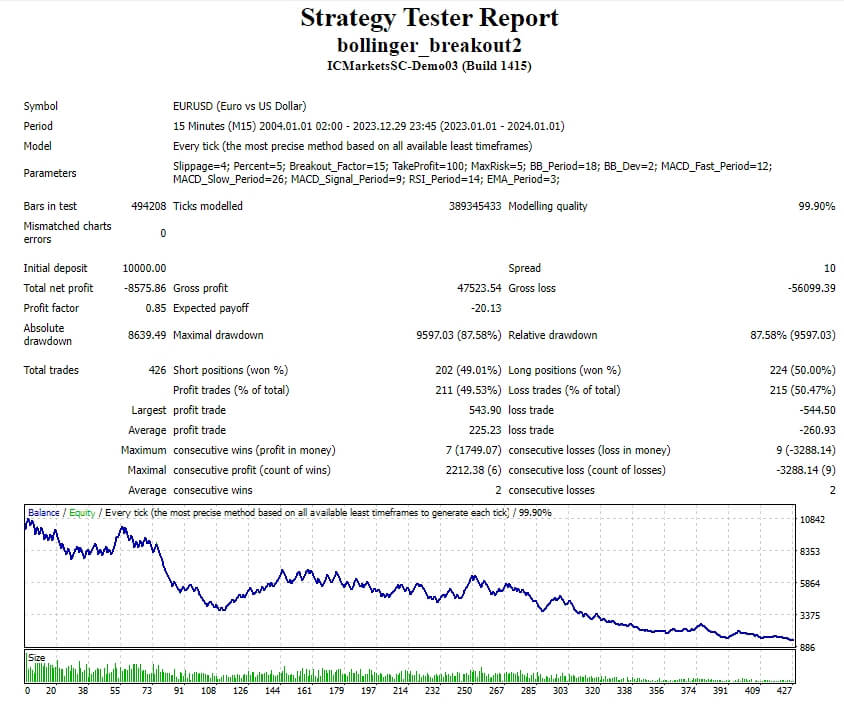Click the 'Balance' legend label on chart
Viewport: 844px width, 704px height.
point(44,512)
